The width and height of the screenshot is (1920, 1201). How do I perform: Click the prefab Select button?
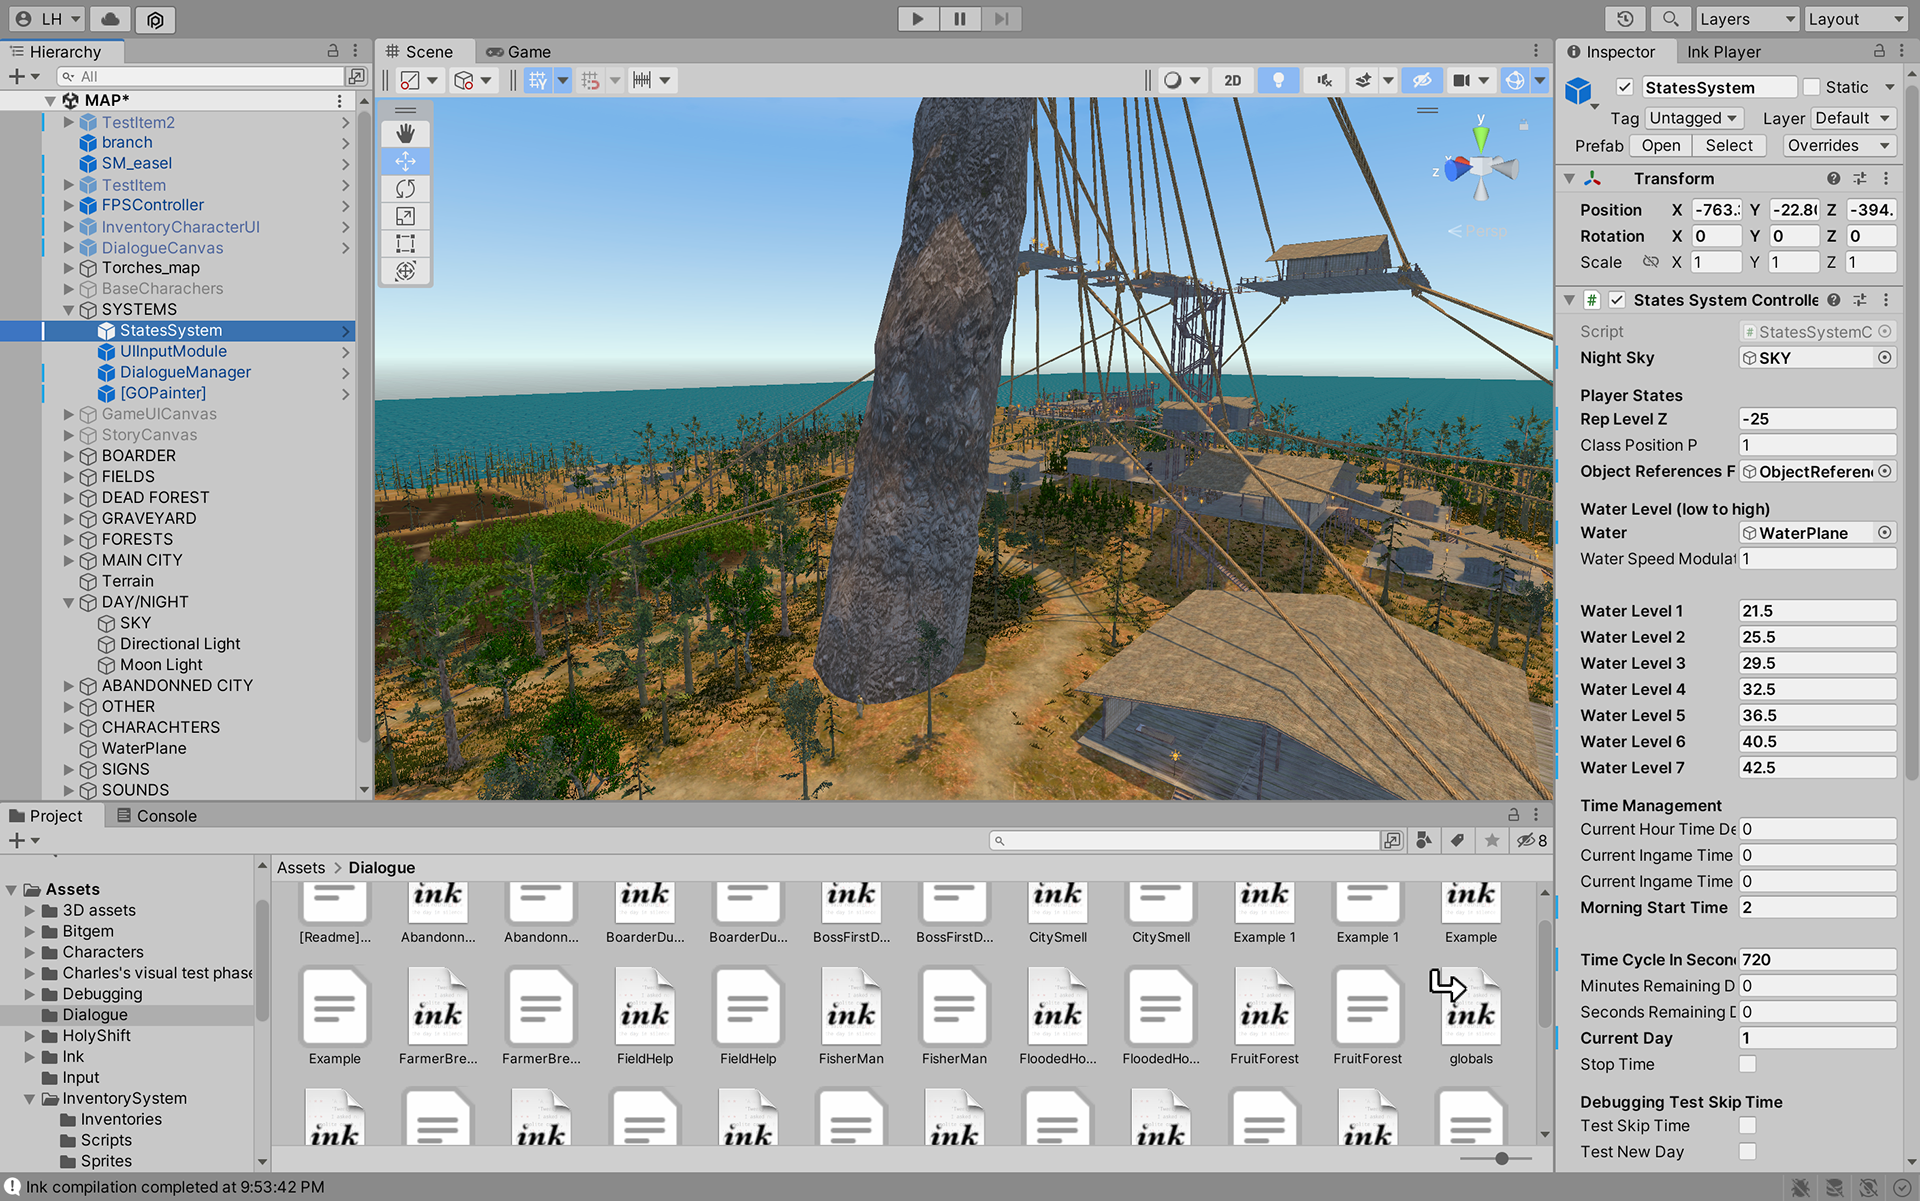[1728, 145]
